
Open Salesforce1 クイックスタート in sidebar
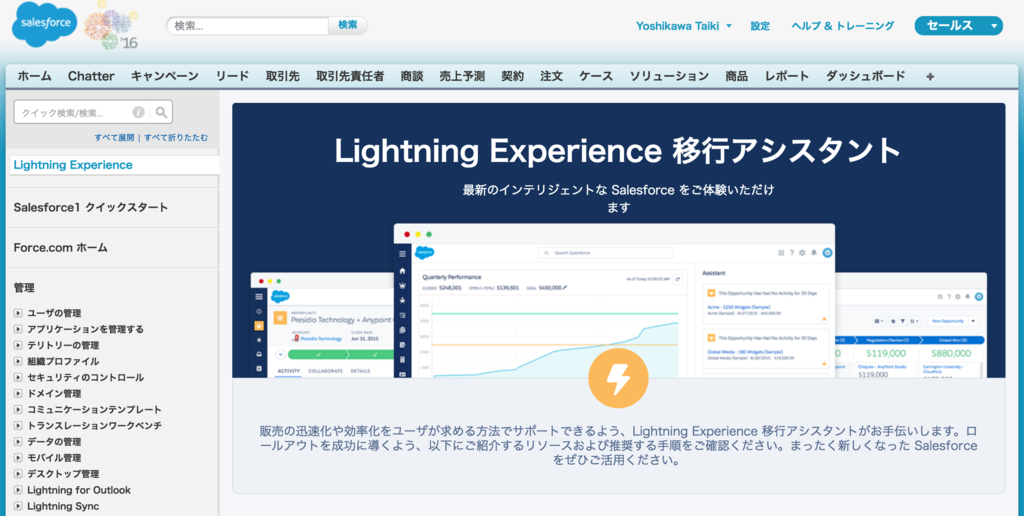[x=91, y=208]
